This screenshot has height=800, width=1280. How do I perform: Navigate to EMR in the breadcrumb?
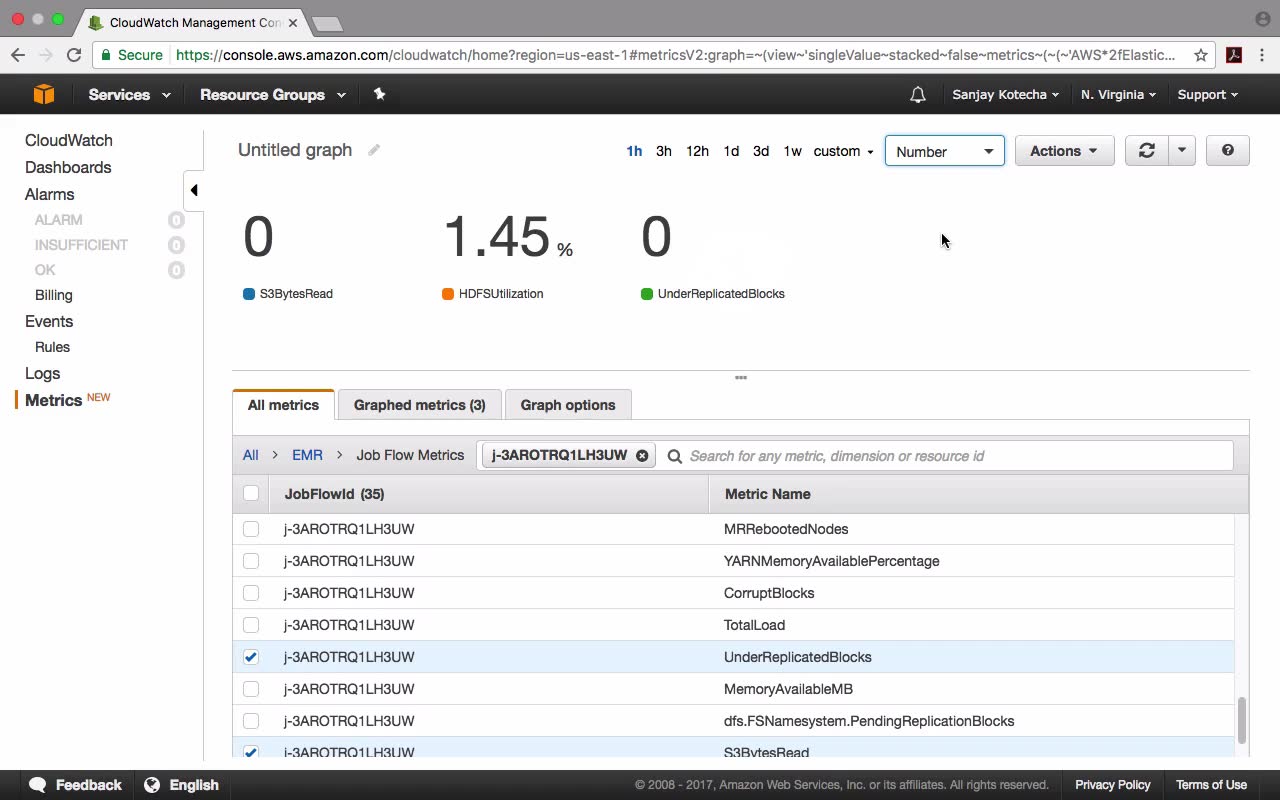tap(307, 455)
